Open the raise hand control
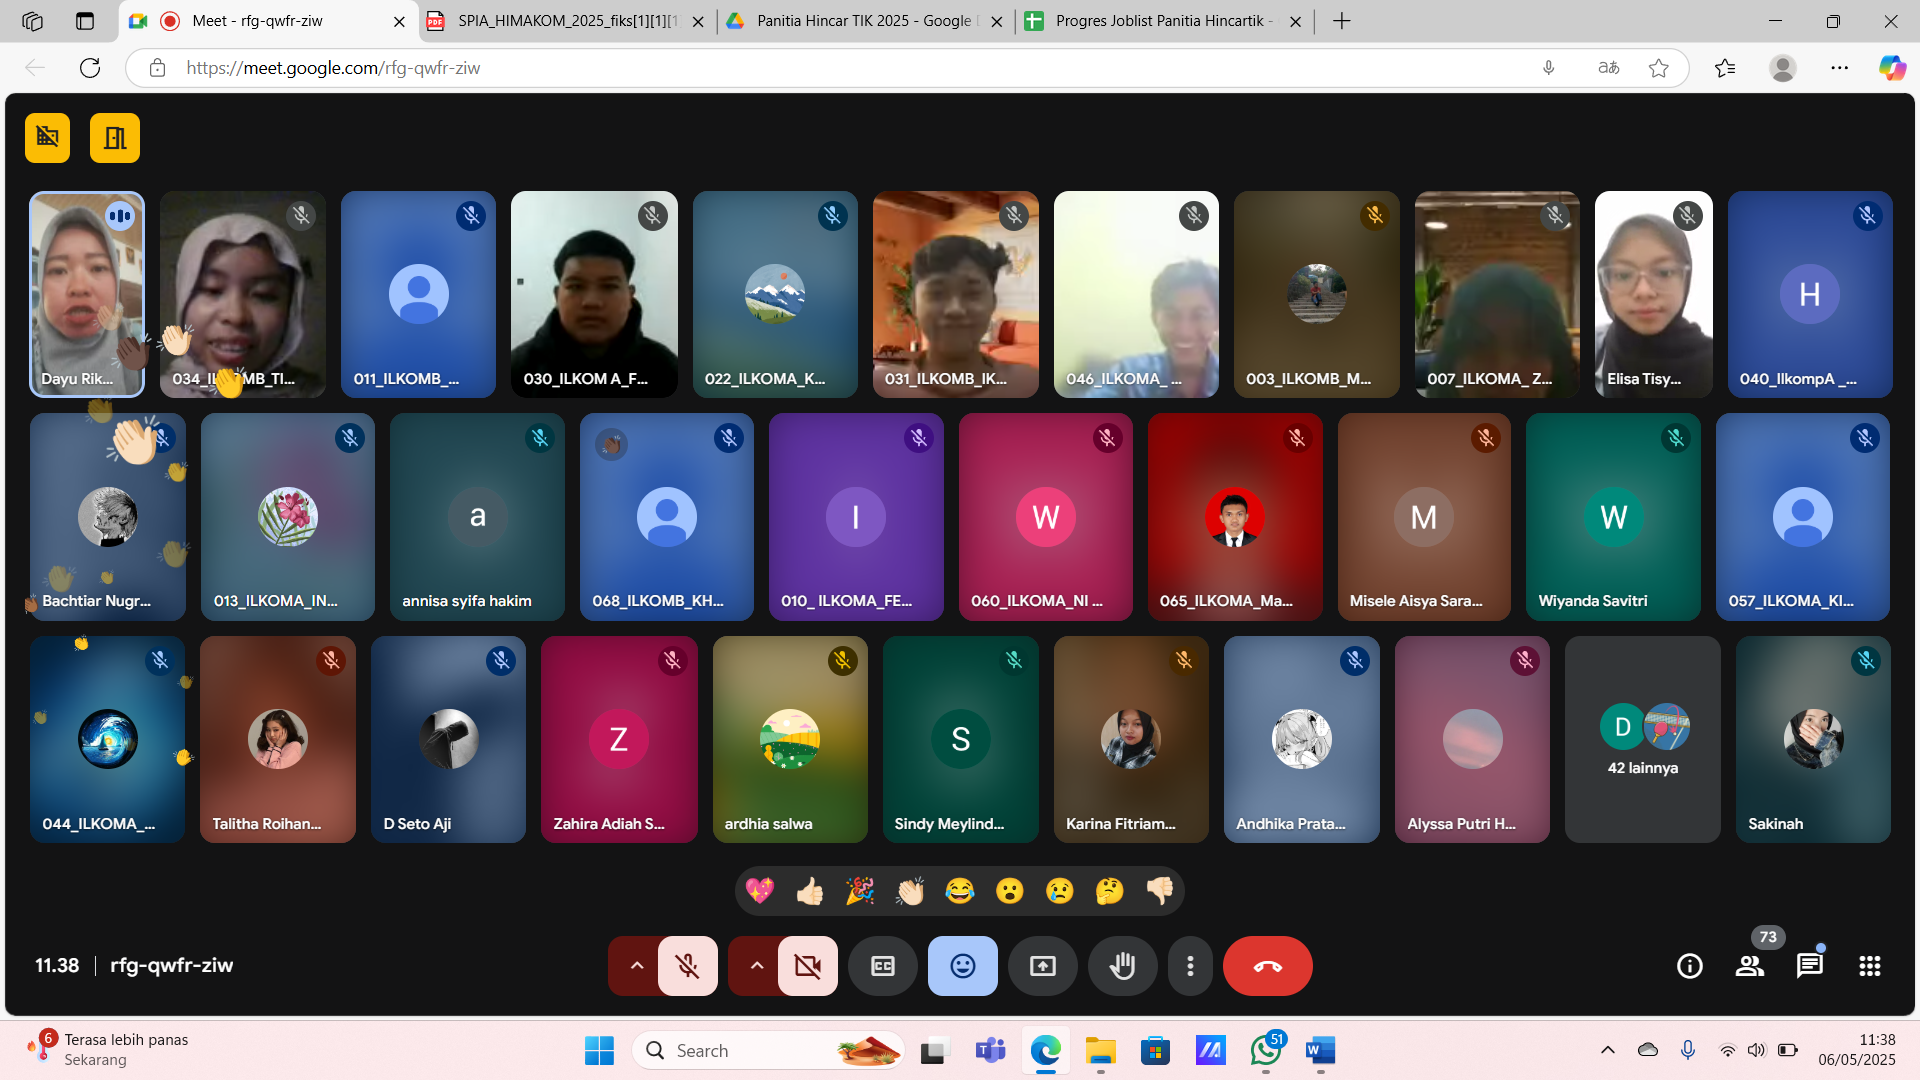Viewport: 1920px width, 1080px height. pos(1123,966)
